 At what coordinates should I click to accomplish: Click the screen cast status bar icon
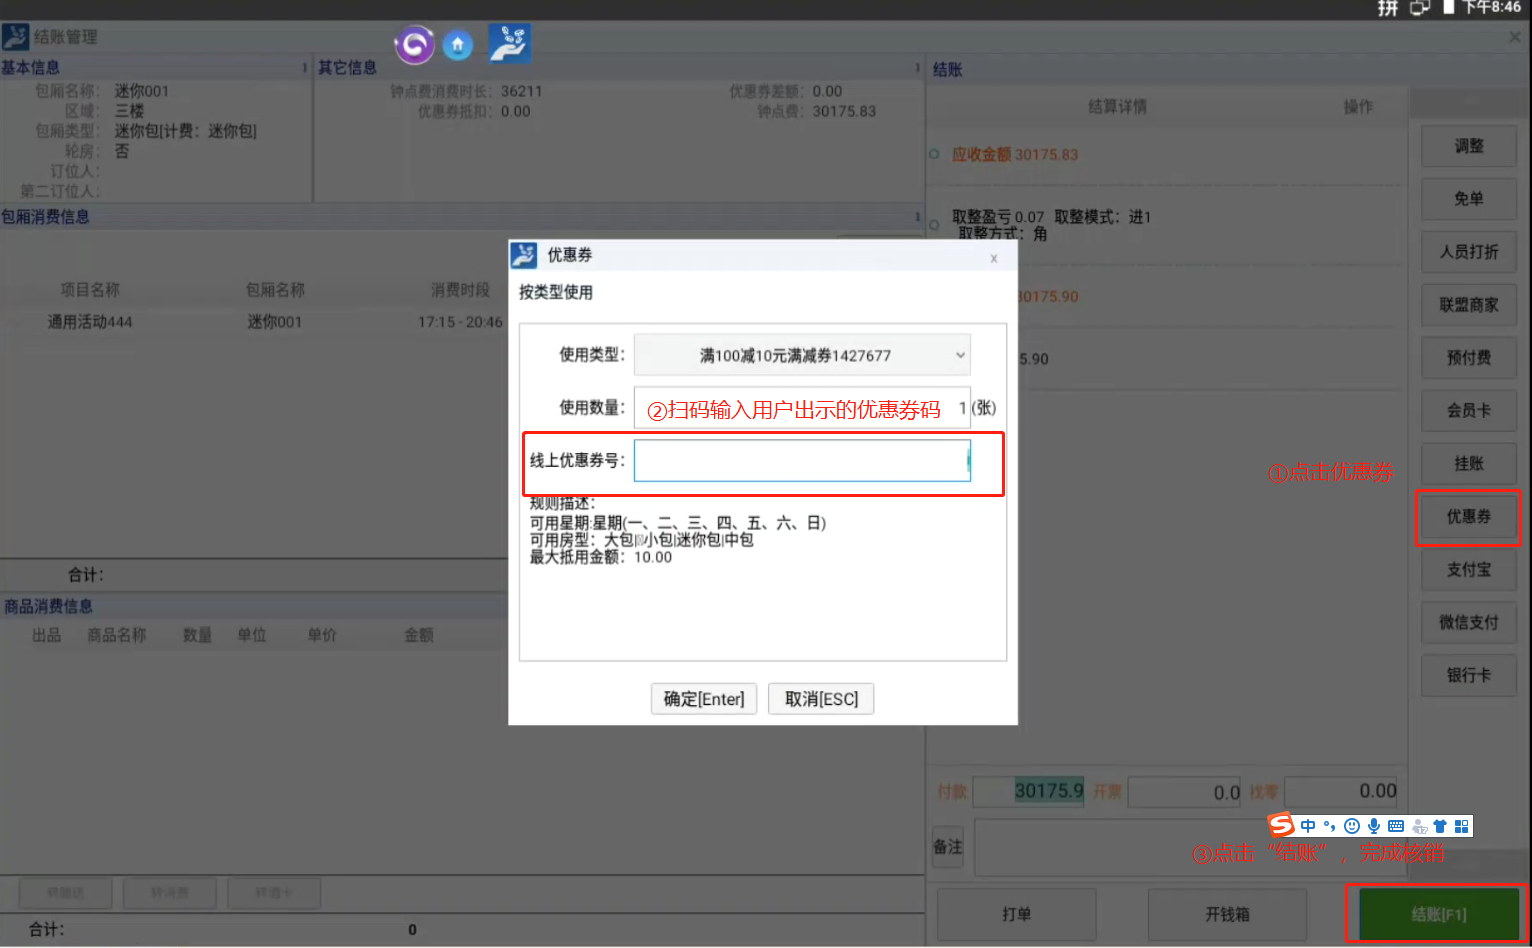coord(1420,8)
